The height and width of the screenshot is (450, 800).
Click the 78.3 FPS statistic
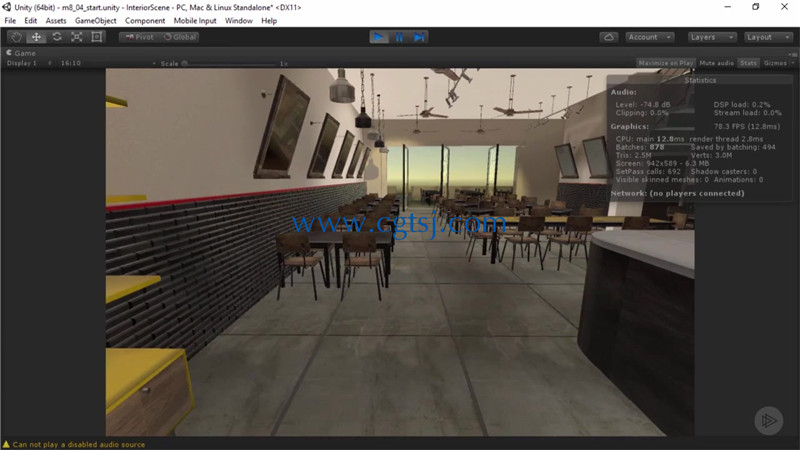pos(746,127)
